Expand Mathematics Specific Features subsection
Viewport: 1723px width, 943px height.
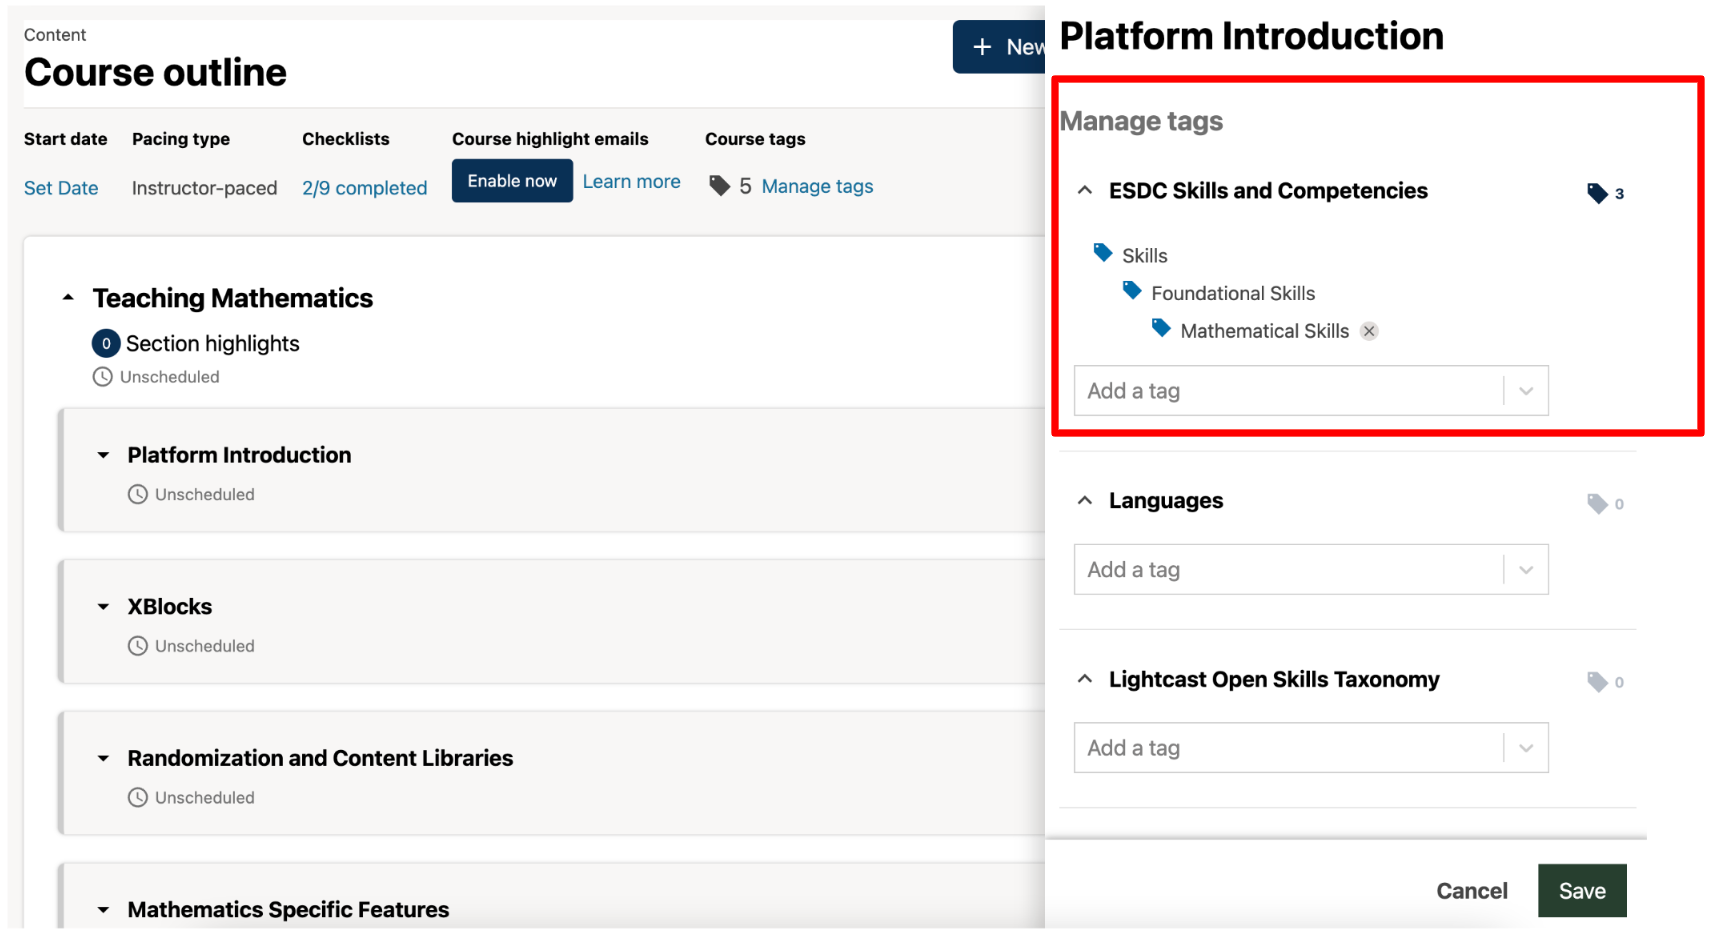[x=103, y=910]
